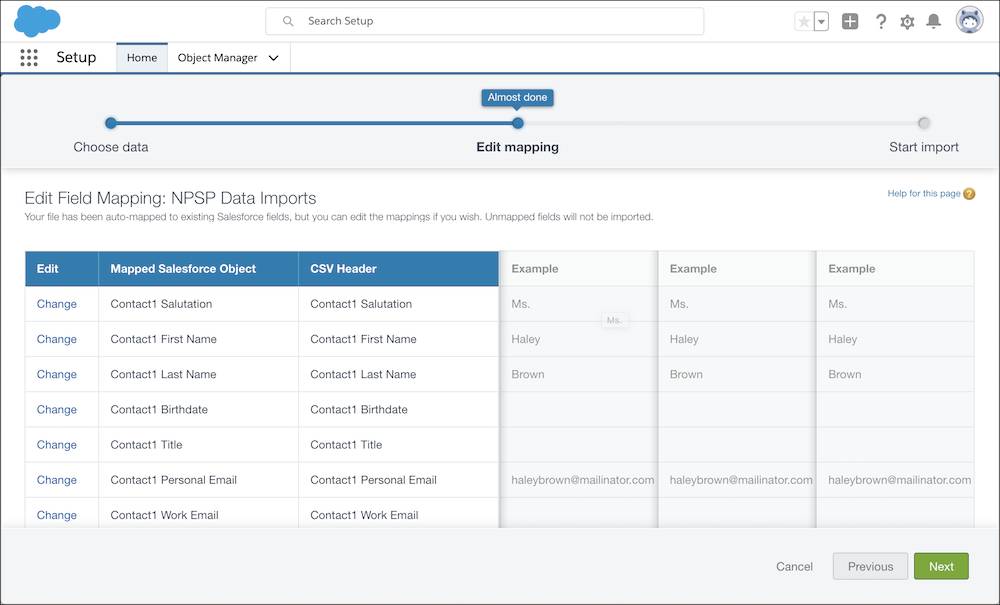Open the favorites list dropdown arrow

coord(821,21)
